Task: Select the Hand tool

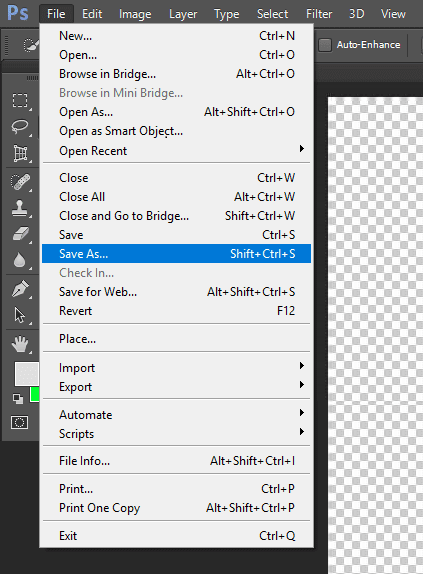Action: click(20, 344)
